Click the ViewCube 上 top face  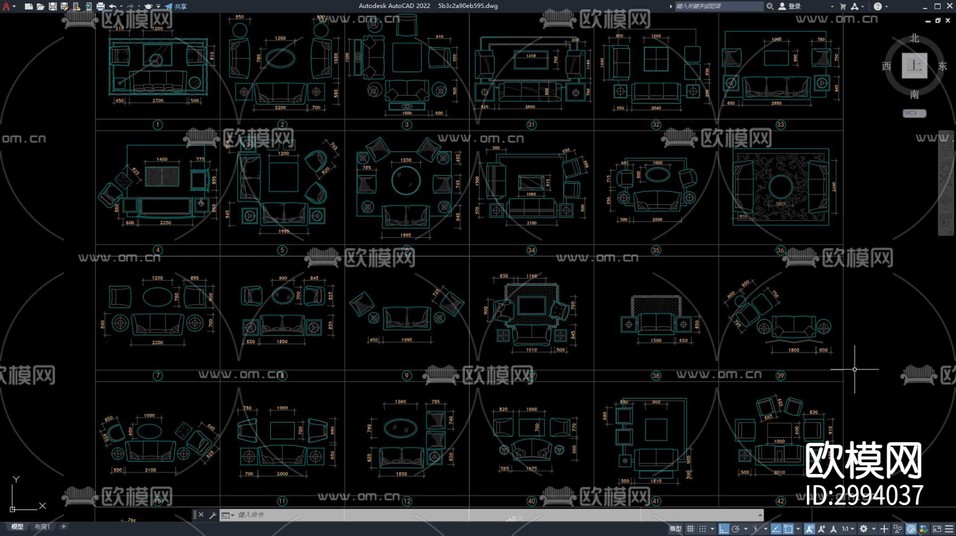915,65
